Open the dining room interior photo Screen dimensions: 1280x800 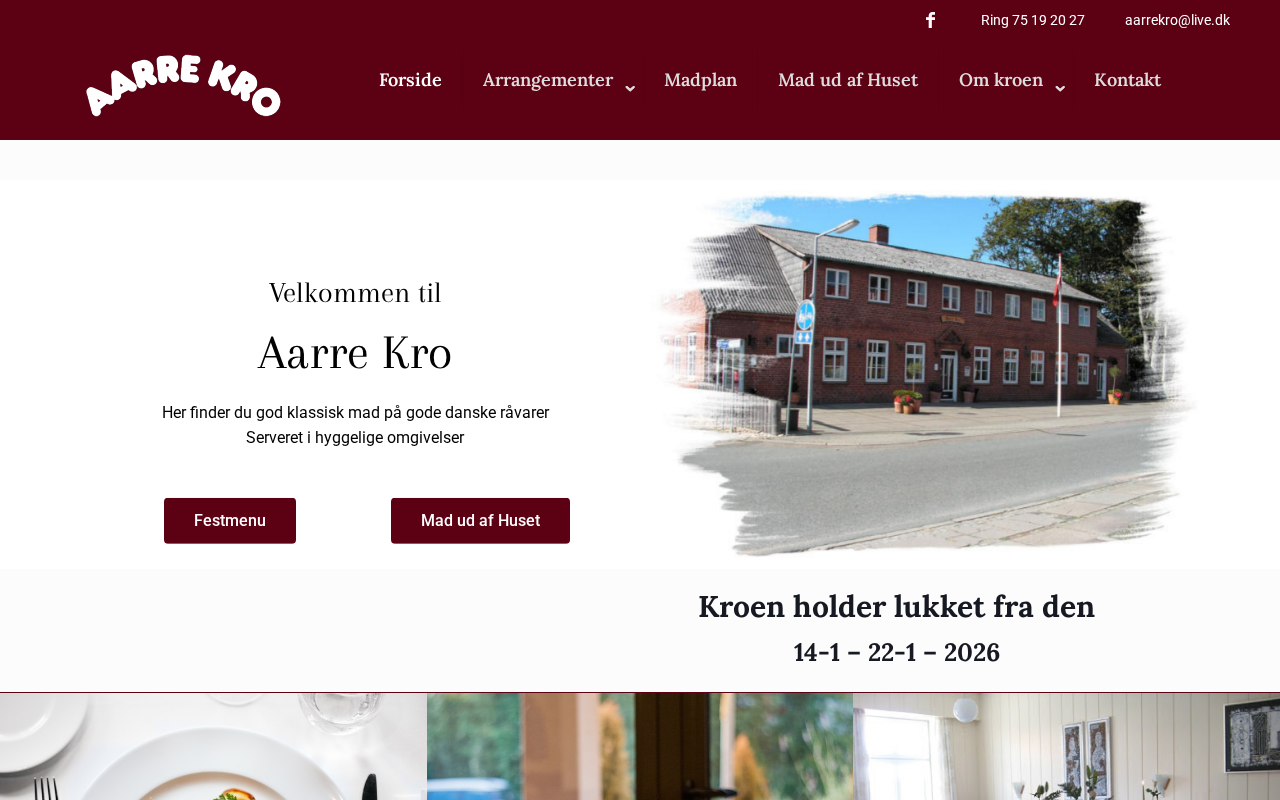[1066, 746]
